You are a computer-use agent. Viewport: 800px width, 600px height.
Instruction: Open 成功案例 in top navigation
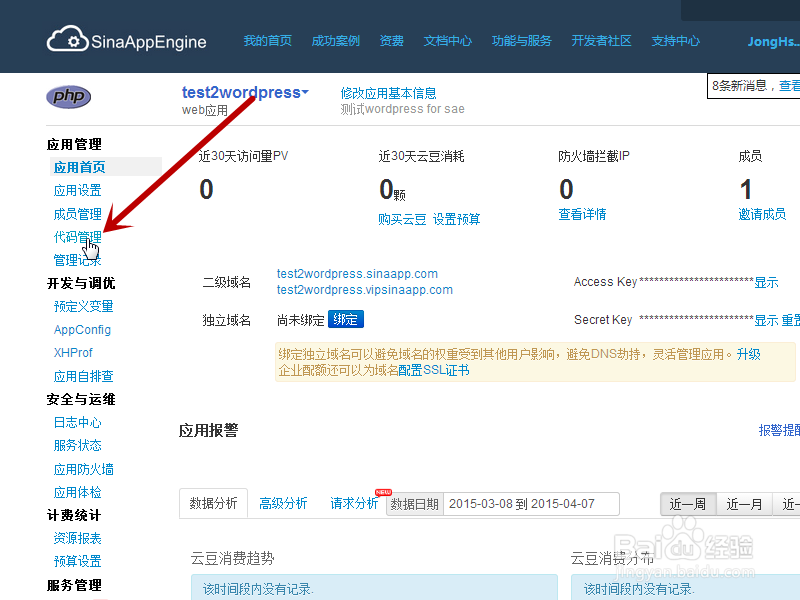[335, 41]
